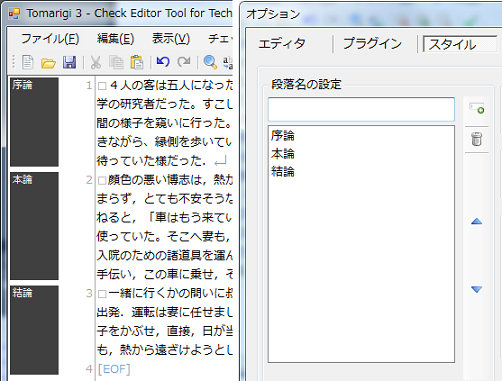Click text line starting 顔色の悪い博志は

pyautogui.click(x=165, y=180)
